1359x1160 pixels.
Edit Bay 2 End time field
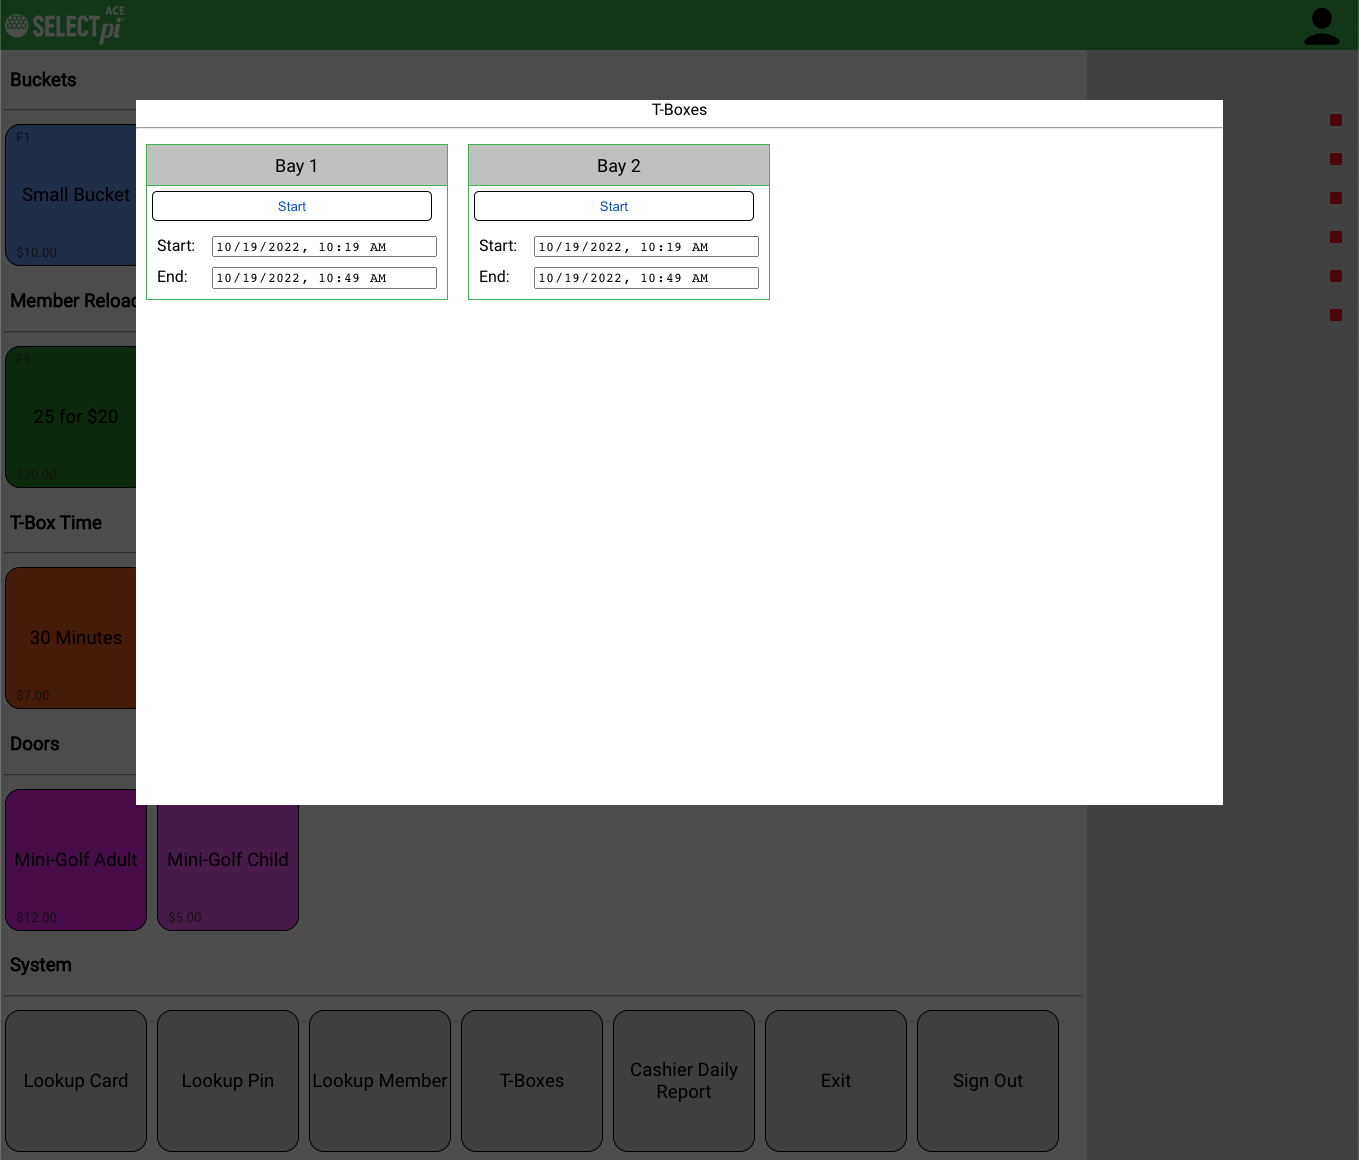click(x=646, y=278)
